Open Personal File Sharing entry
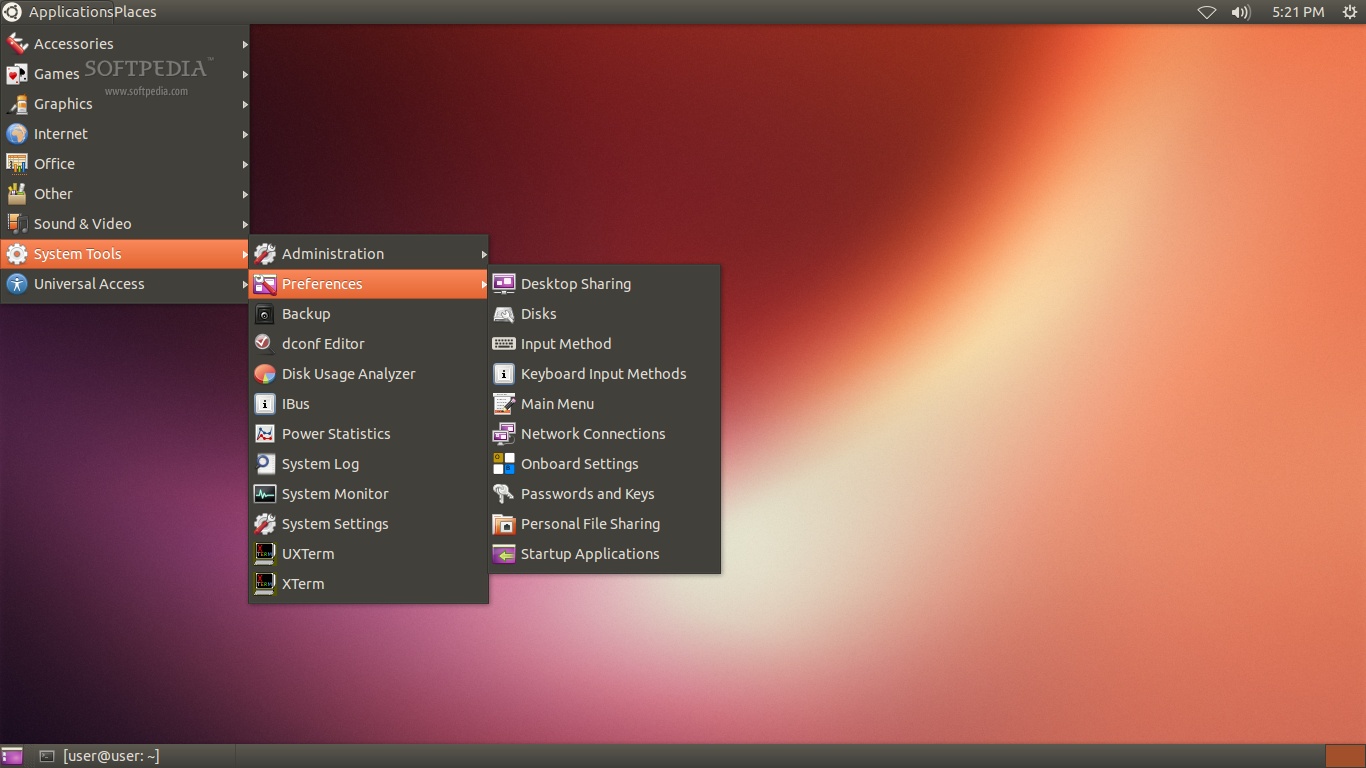Screen dimensions: 1366x768 click(x=604, y=524)
